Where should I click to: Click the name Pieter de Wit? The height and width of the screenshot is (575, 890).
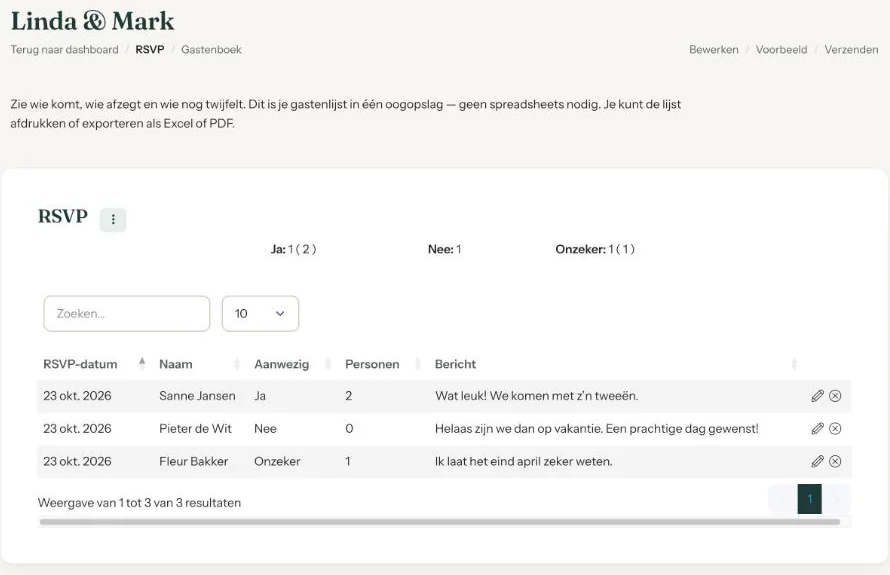[195, 429]
